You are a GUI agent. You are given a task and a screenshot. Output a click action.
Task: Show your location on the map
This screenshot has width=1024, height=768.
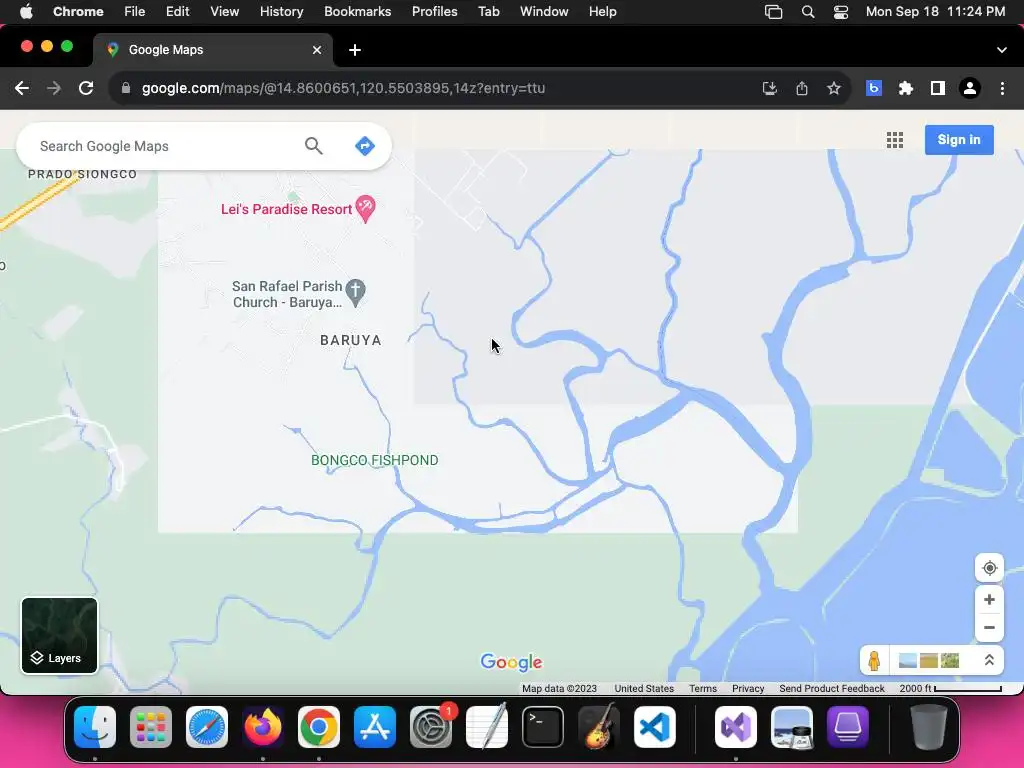coord(989,568)
